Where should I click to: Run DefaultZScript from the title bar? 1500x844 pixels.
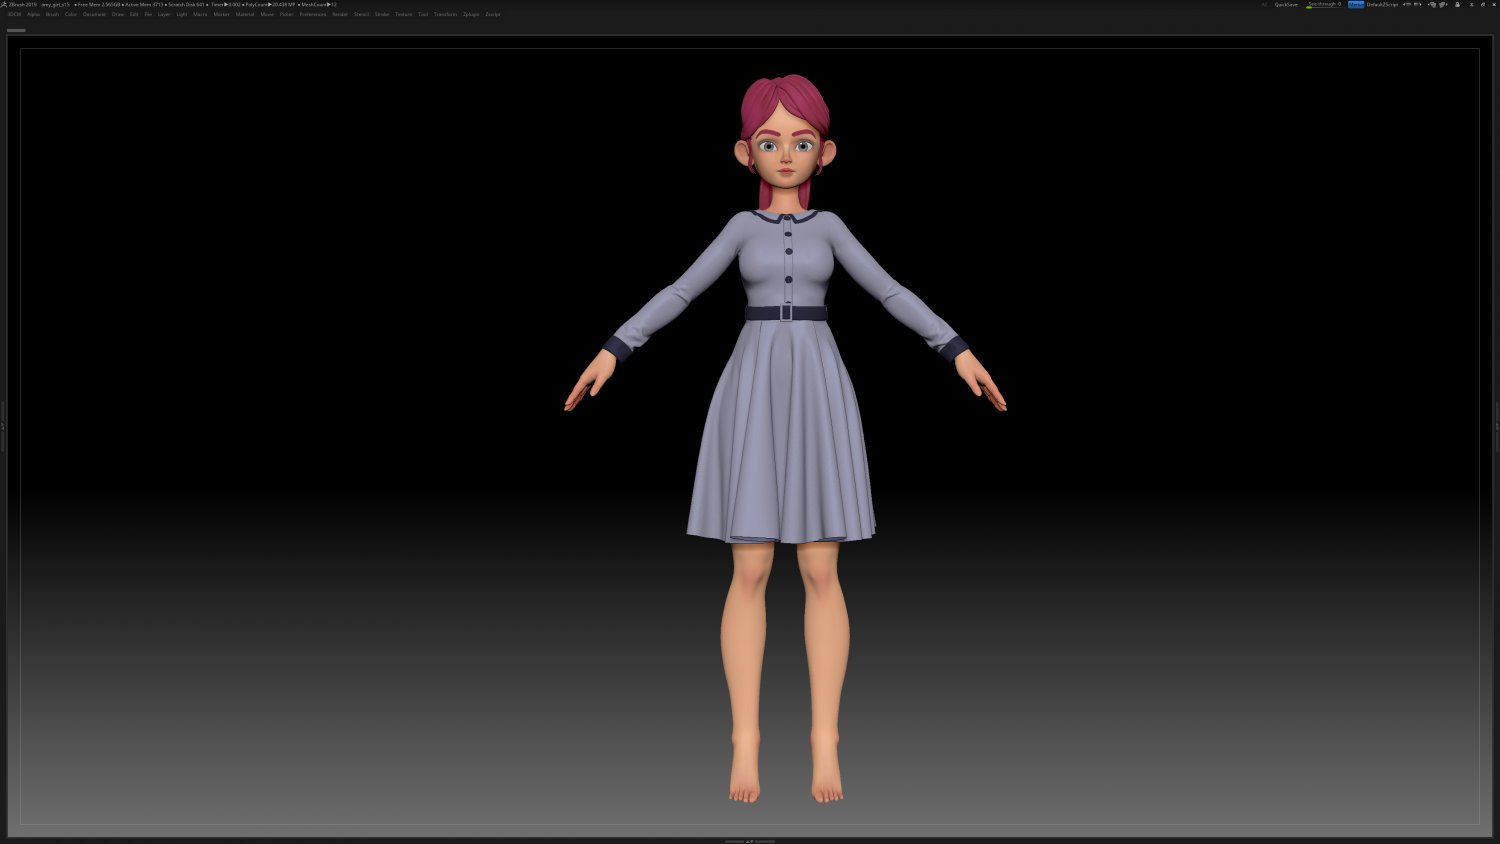(1382, 4)
